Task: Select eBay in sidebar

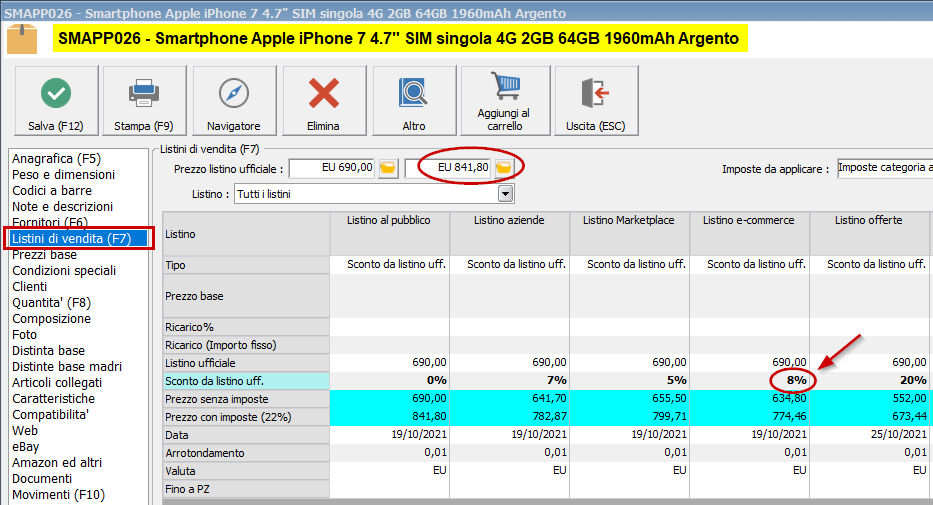Action: click(26, 447)
